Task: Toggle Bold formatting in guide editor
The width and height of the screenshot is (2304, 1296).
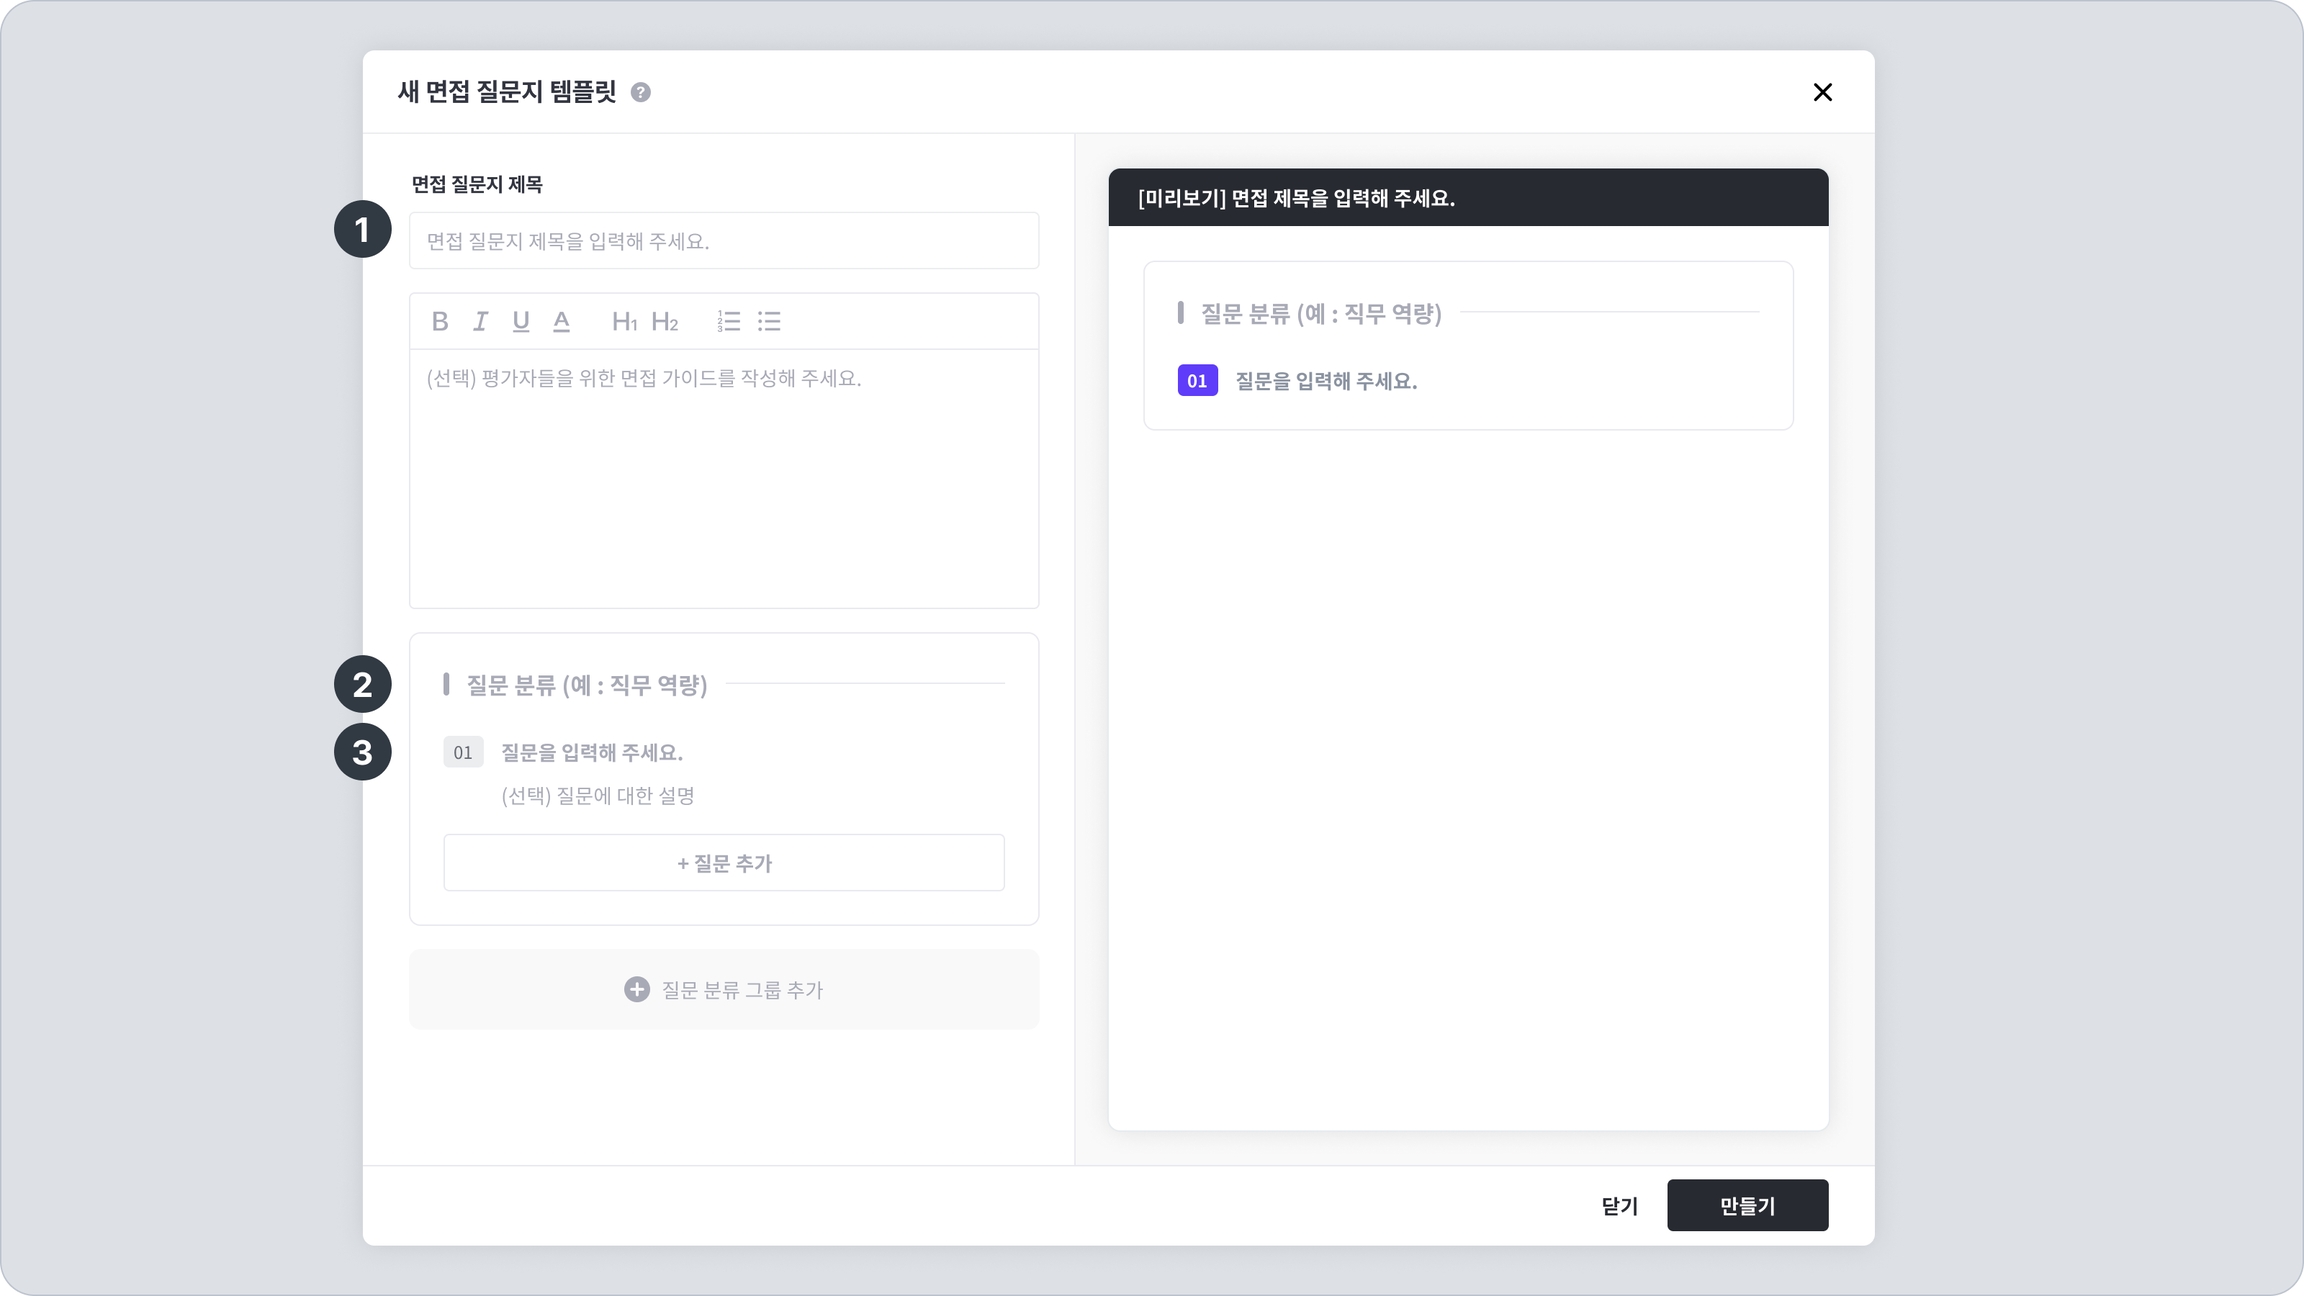Action: coord(440,321)
